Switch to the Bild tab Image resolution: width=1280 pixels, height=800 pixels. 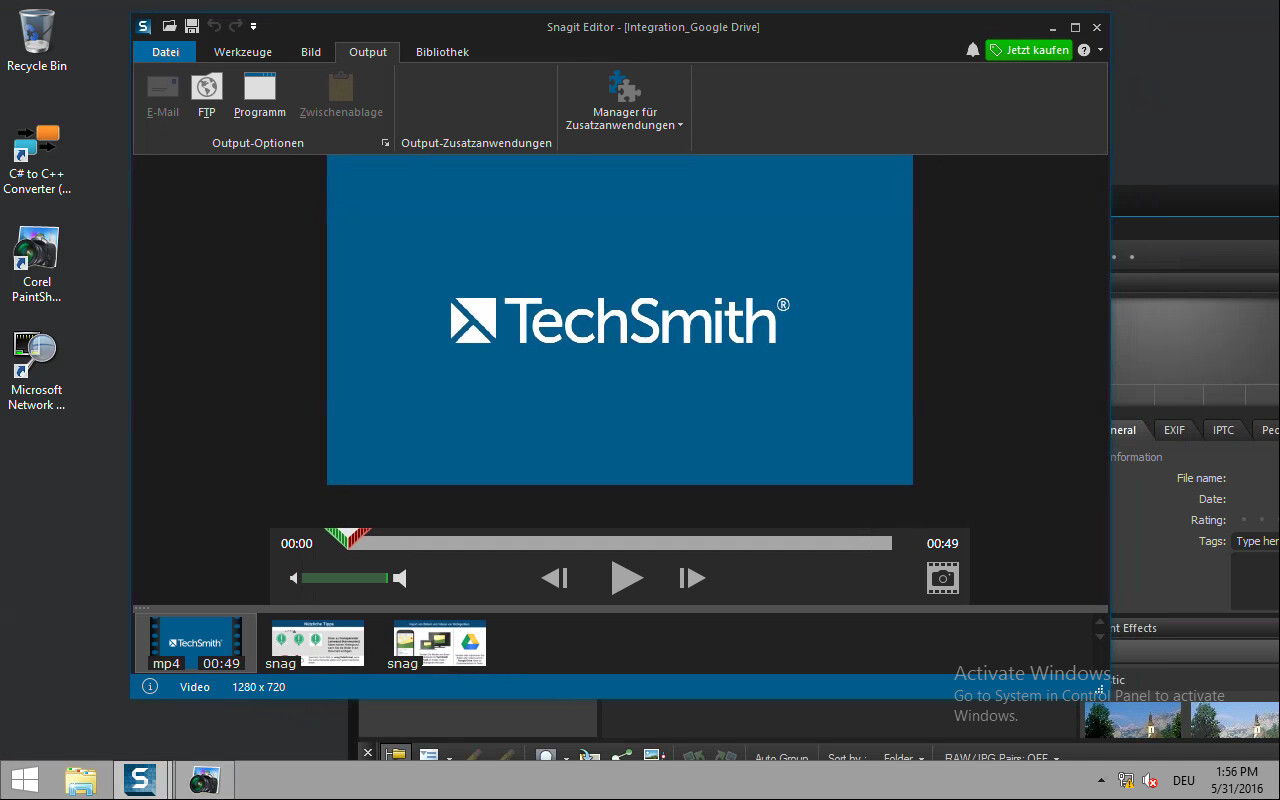click(311, 52)
